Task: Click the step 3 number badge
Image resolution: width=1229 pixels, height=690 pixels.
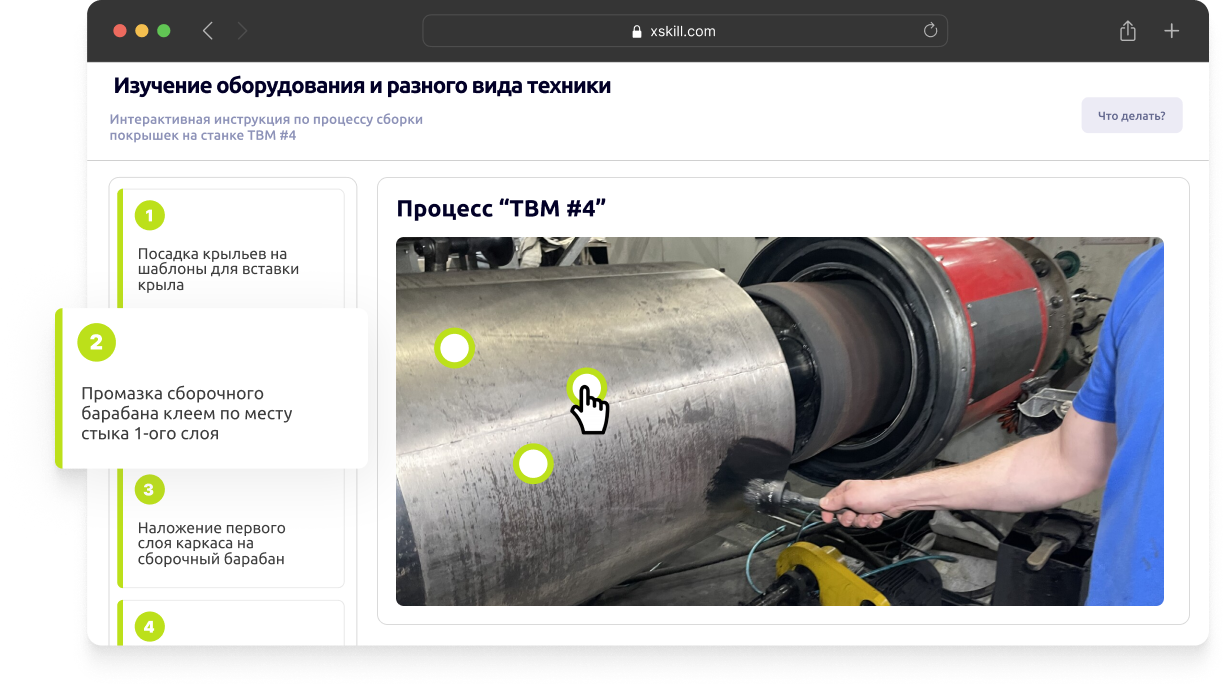Action: (x=149, y=489)
